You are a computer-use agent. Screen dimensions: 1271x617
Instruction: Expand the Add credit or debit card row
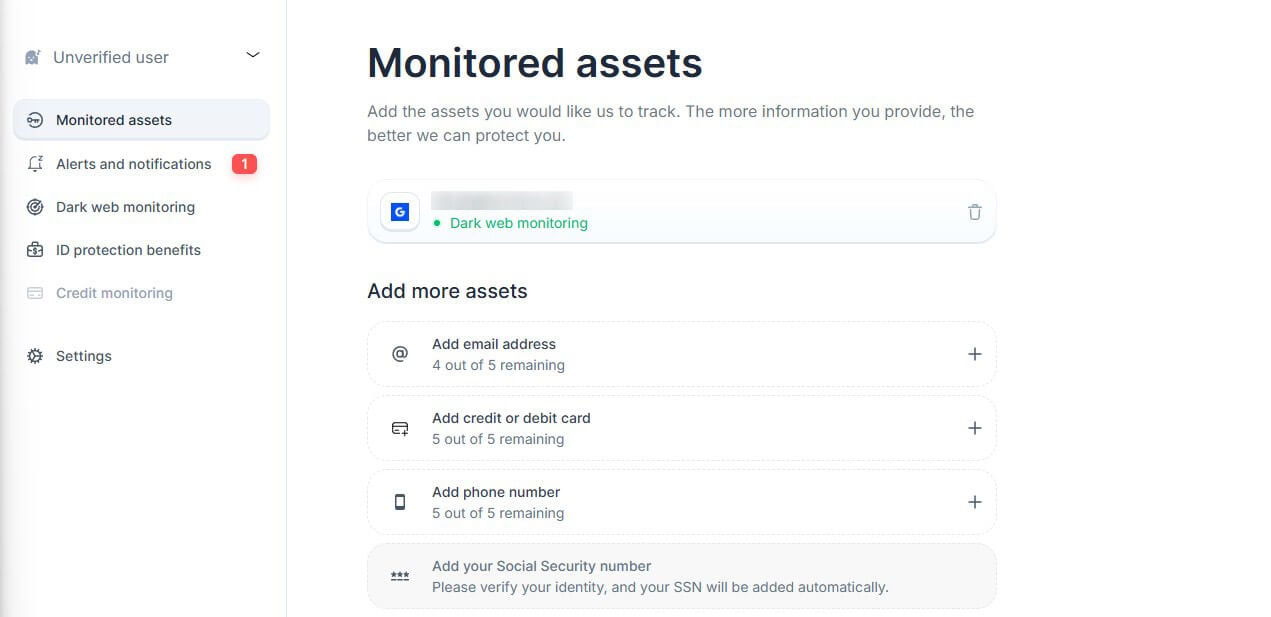[974, 427]
